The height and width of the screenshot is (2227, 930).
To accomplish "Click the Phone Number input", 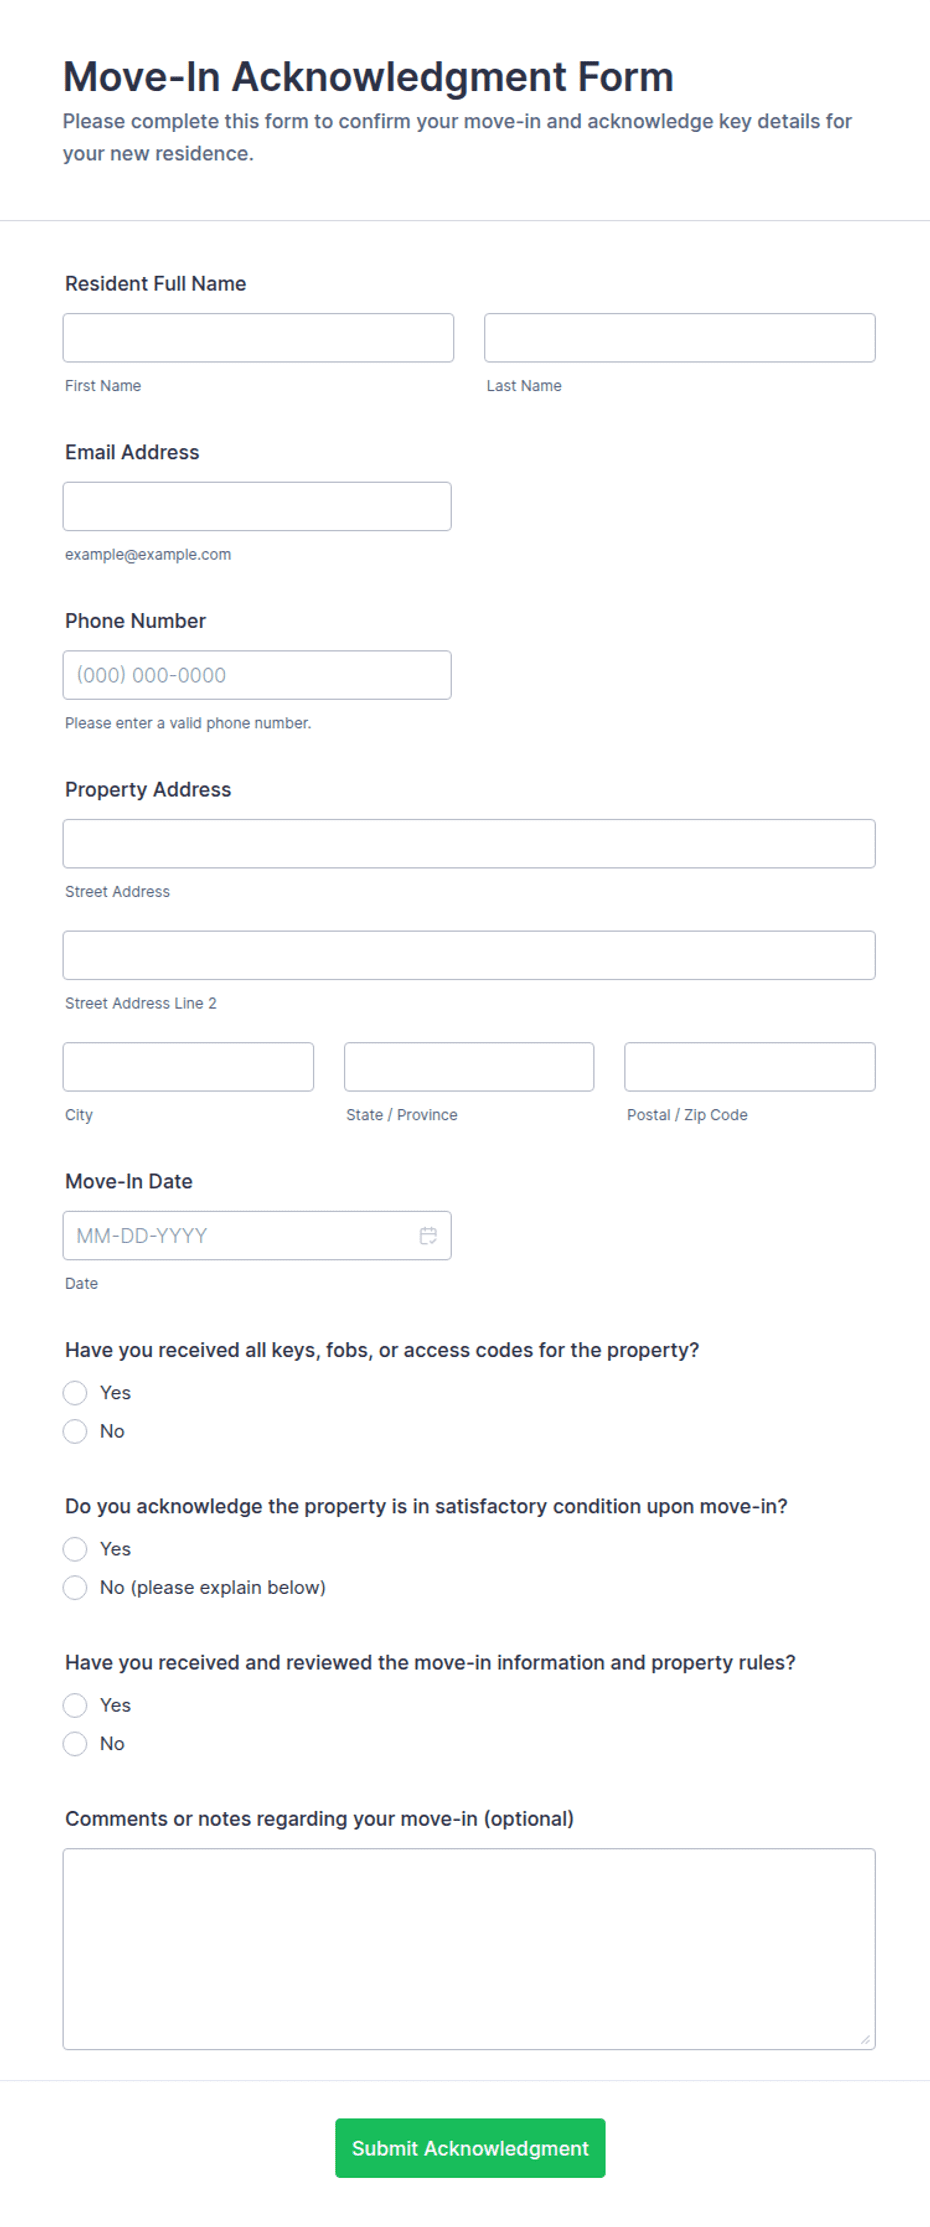I will pos(257,675).
